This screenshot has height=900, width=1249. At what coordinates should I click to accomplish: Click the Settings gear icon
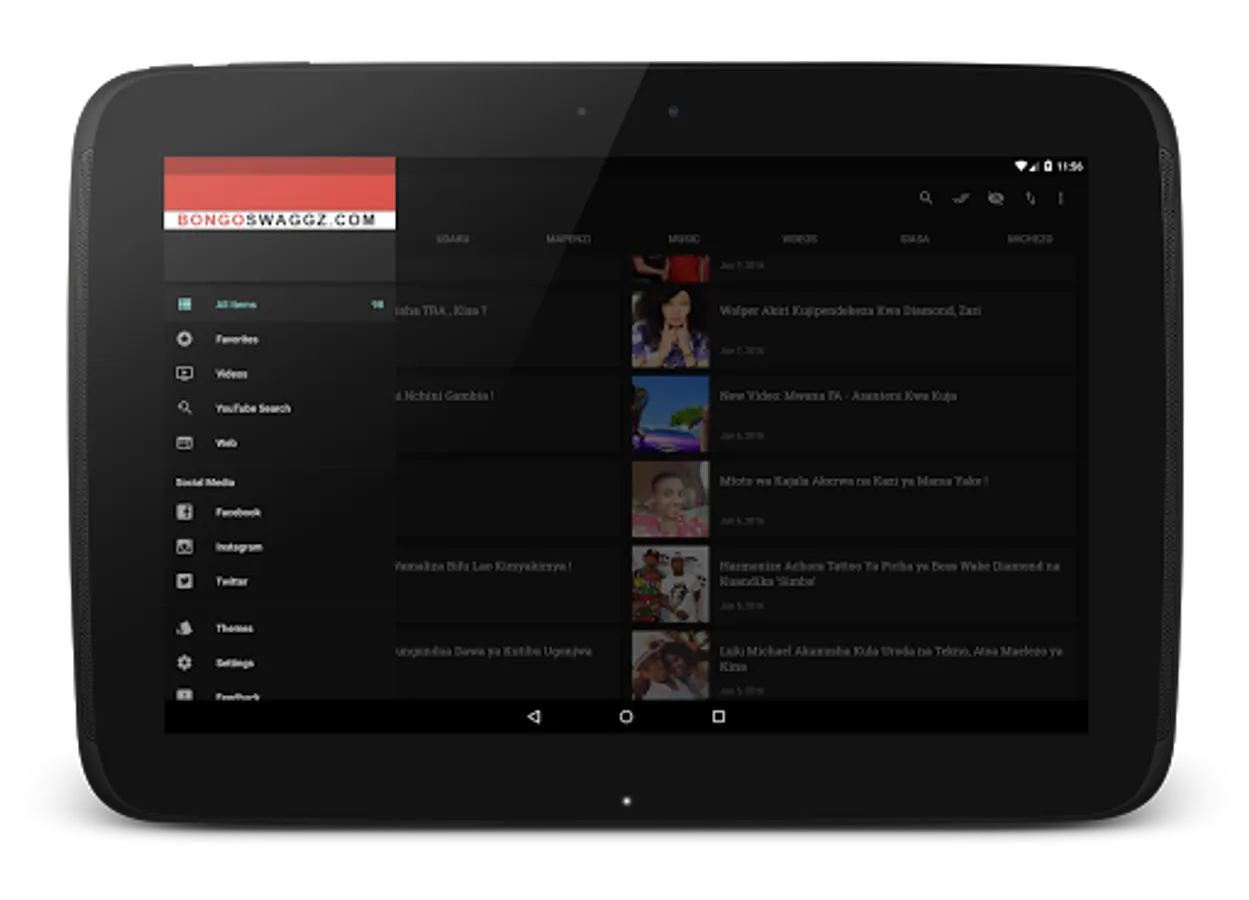tap(184, 663)
